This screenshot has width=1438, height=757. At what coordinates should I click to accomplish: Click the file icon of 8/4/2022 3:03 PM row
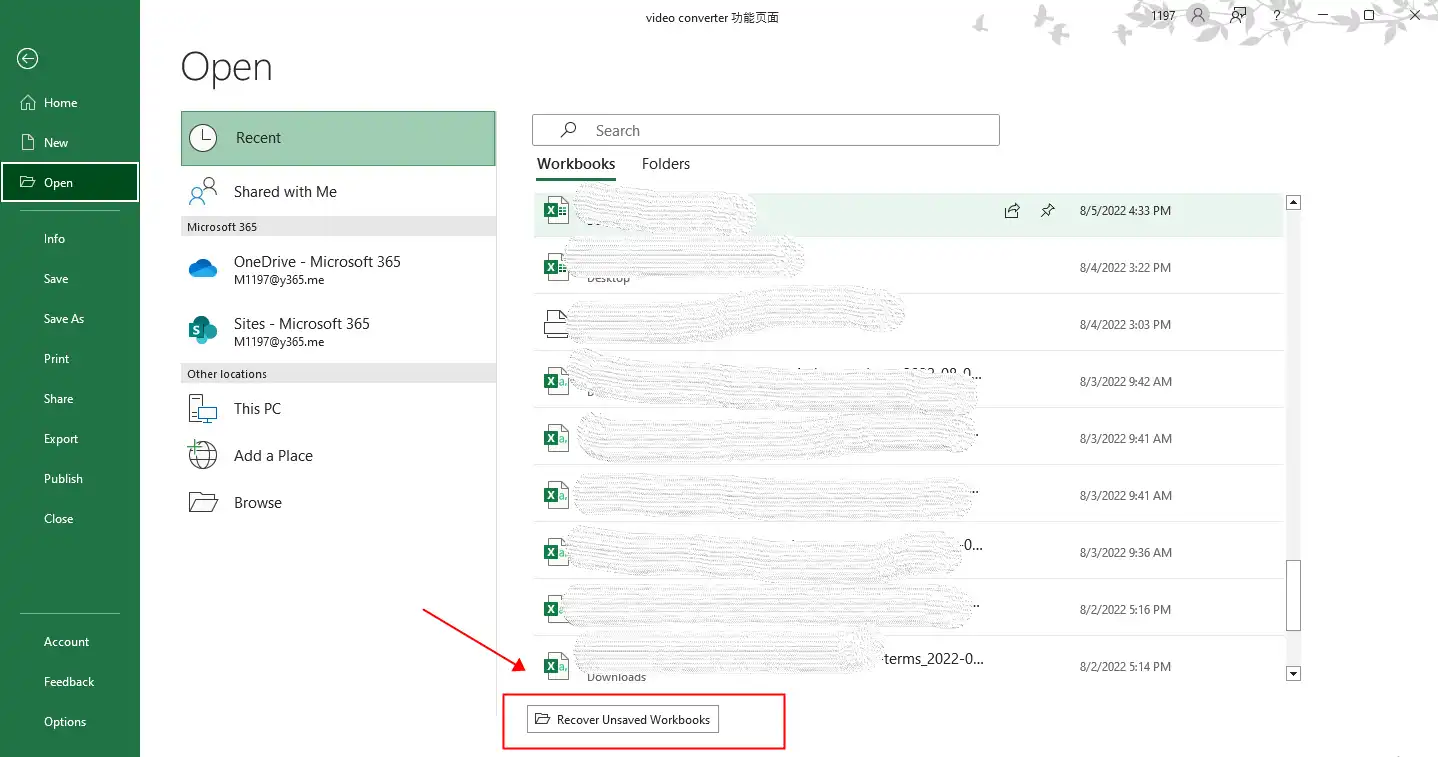click(x=555, y=323)
